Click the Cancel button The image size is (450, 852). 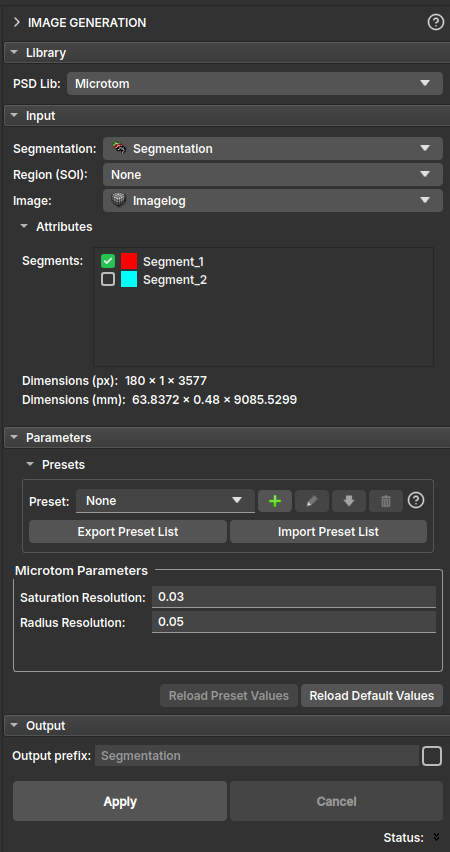(x=336, y=801)
